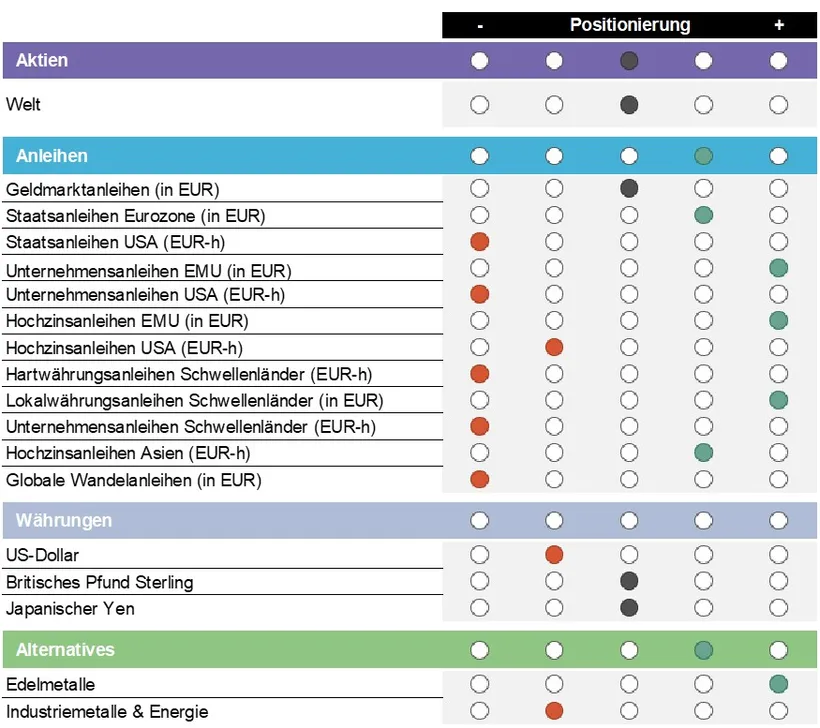Viewport: 820px width, 728px height.
Task: Select dark dot for Japanischer Yen
Action: [x=629, y=608]
